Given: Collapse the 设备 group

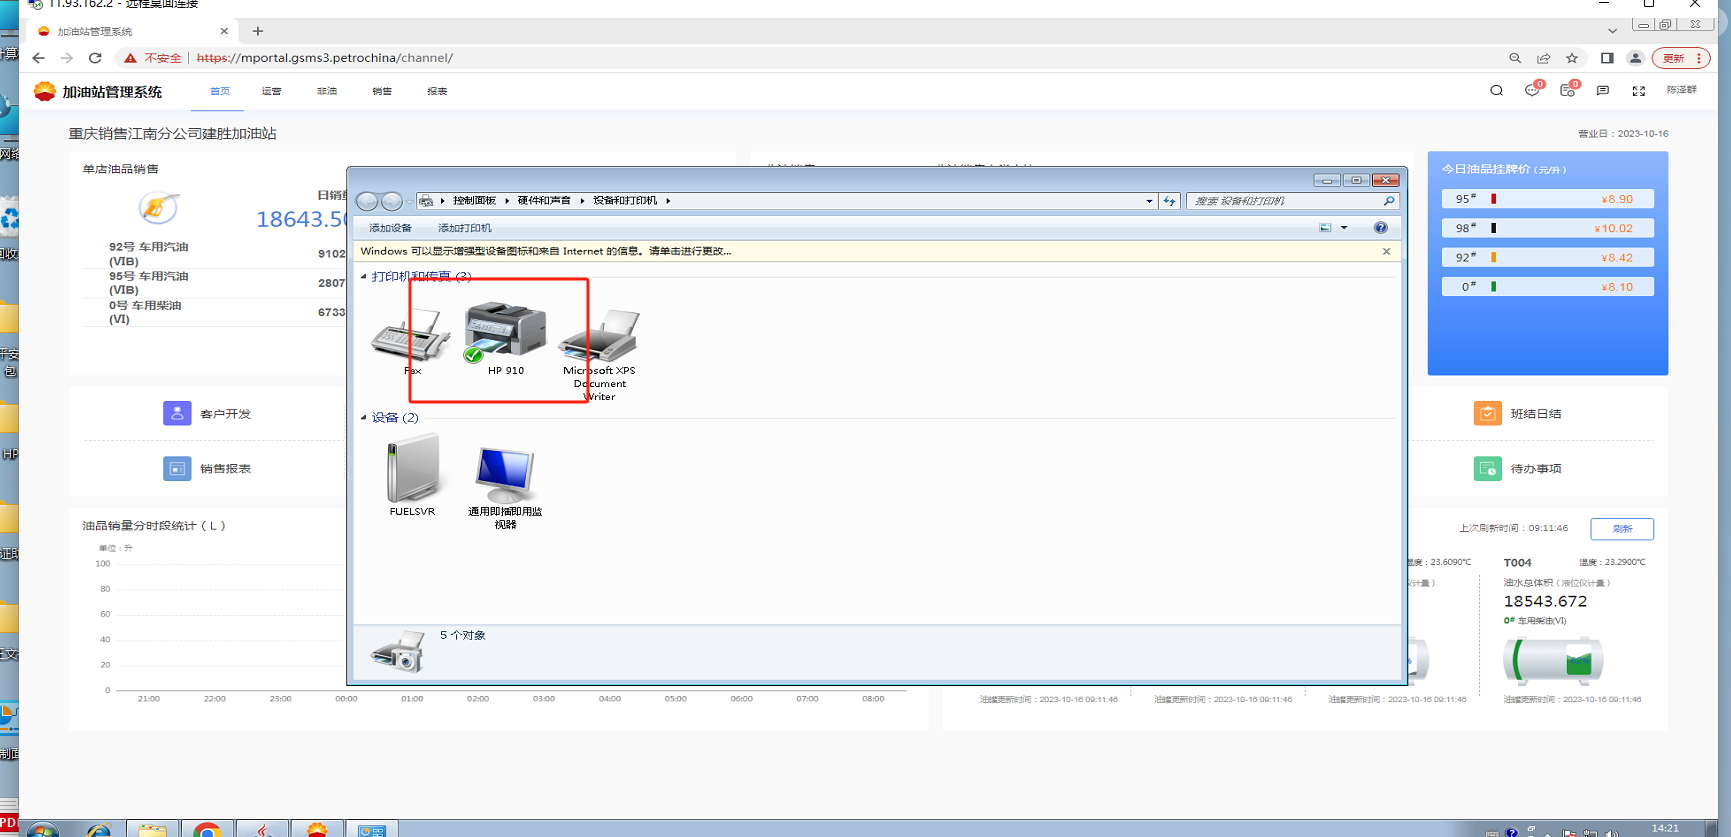Looking at the screenshot, I should 364,418.
